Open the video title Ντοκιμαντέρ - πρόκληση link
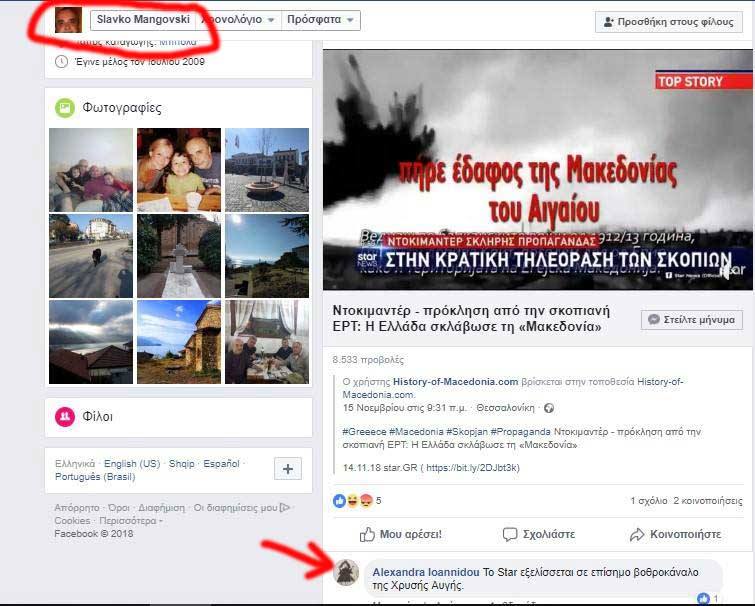This screenshot has height=606, width=755. tap(471, 319)
